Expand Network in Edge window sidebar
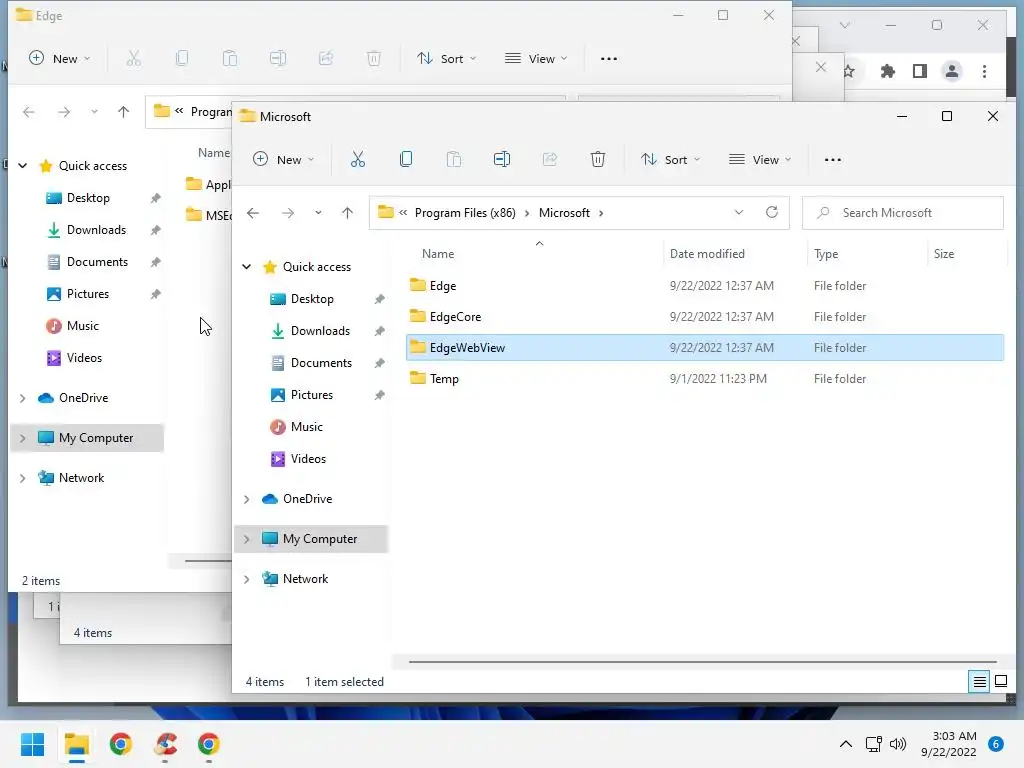The width and height of the screenshot is (1024, 768). (x=22, y=478)
